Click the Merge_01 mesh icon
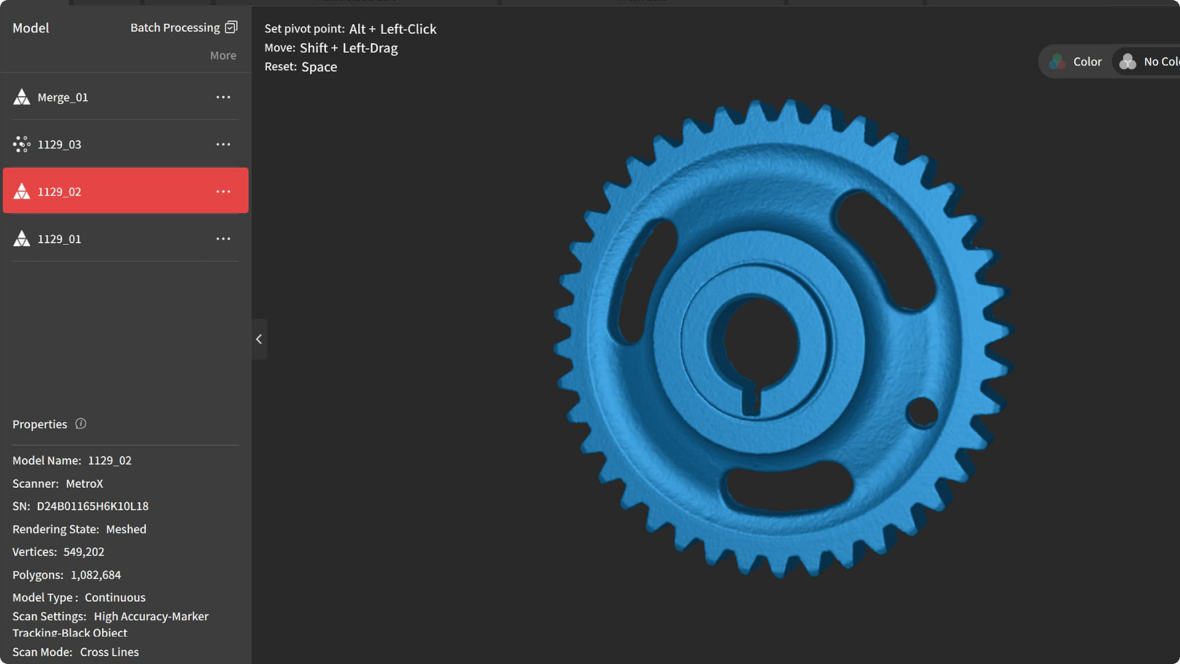This screenshot has height=664, width=1180. coord(21,97)
